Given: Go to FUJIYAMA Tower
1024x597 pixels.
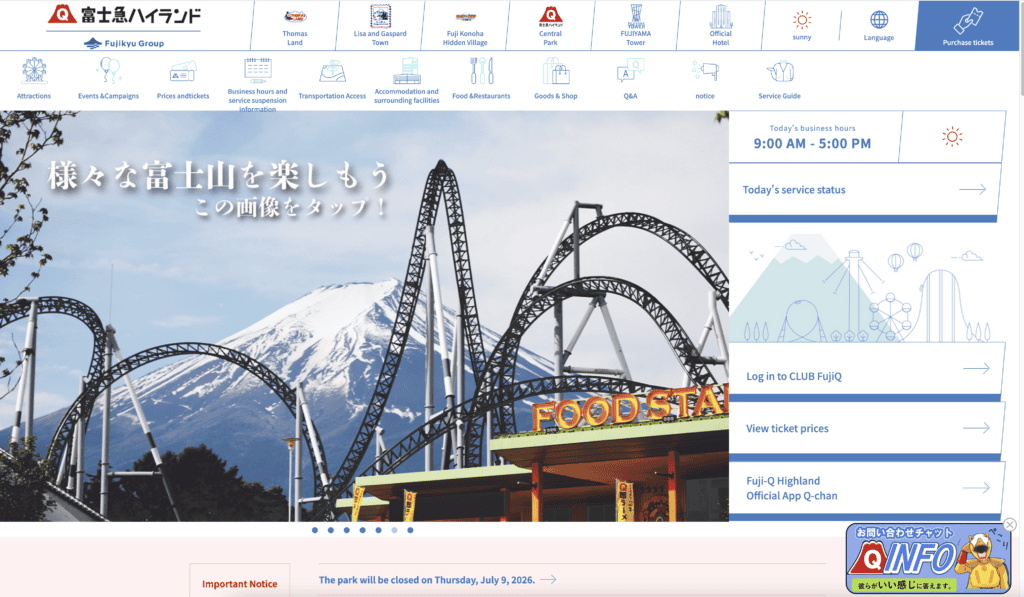Looking at the screenshot, I should [635, 27].
